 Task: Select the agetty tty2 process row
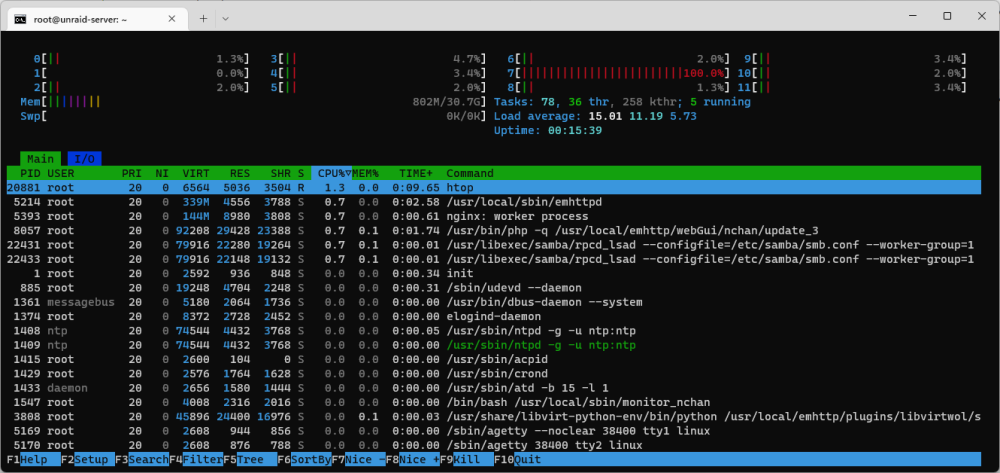click(494, 446)
